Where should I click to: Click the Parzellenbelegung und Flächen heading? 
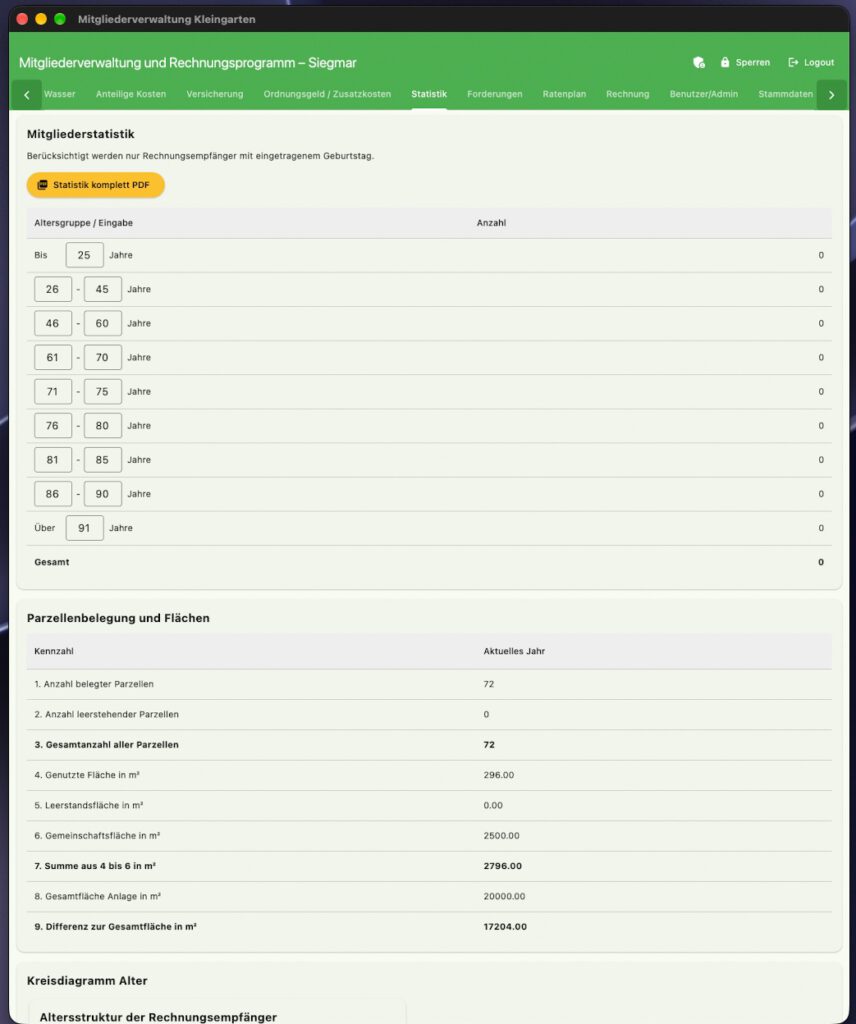[x=118, y=618]
